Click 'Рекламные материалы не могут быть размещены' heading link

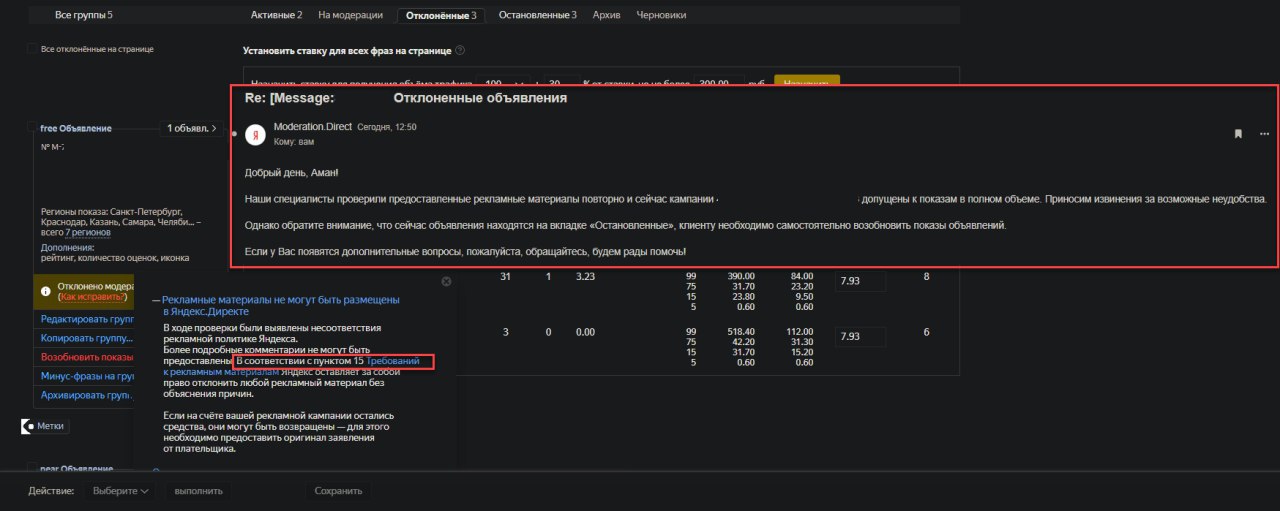pyautogui.click(x=281, y=305)
